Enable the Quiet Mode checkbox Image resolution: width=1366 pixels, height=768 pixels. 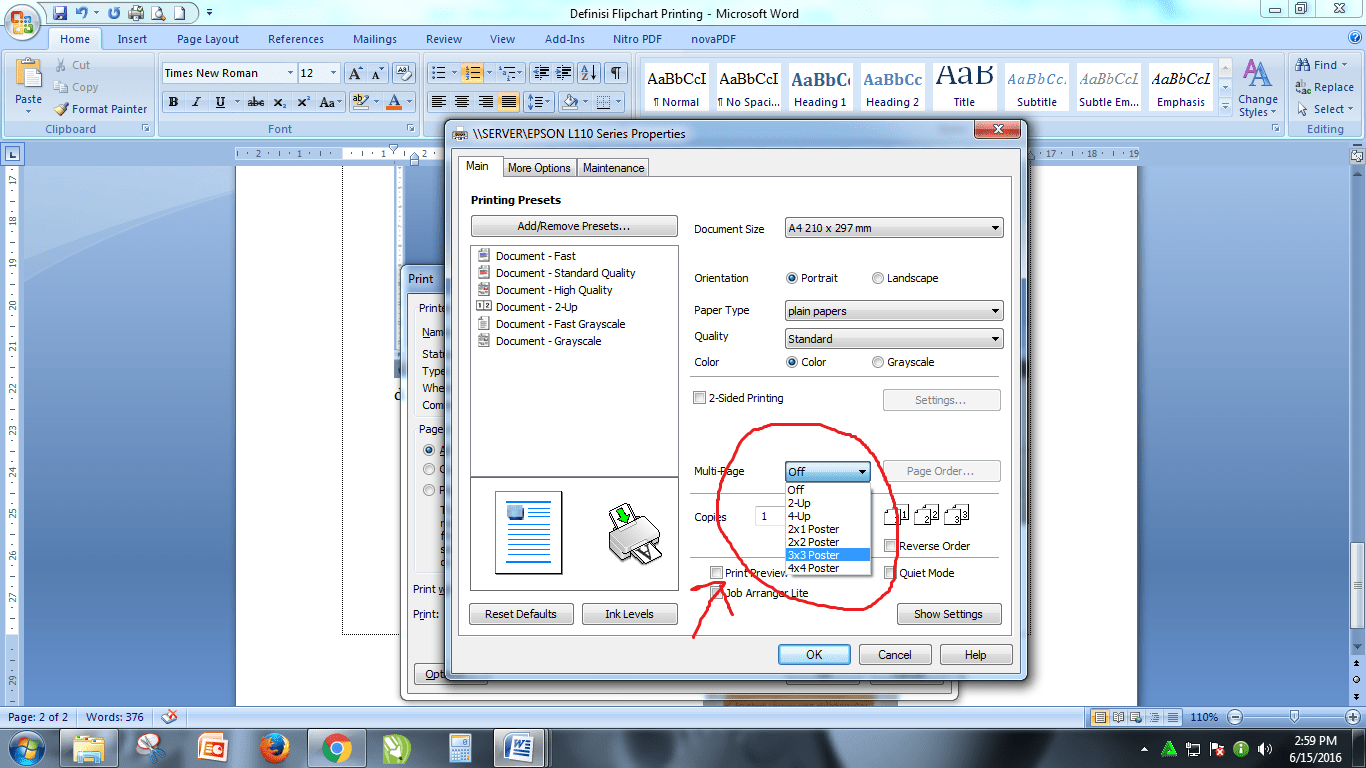890,573
